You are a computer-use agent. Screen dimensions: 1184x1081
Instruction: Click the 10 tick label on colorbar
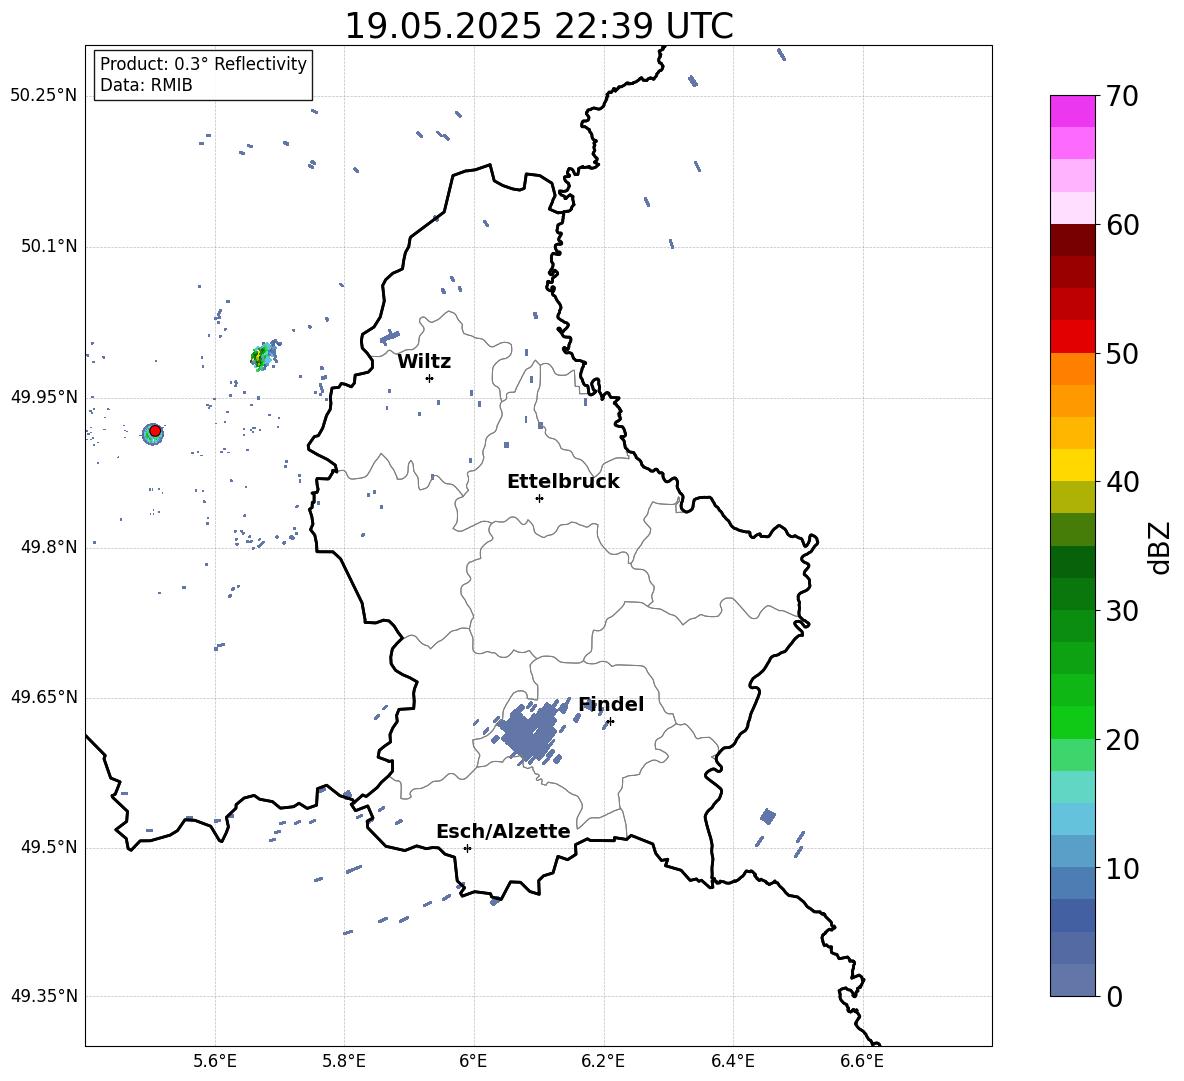1122,869
